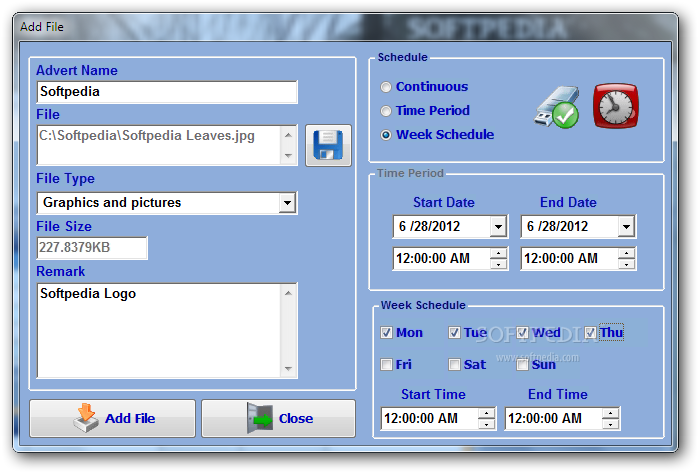Click the Remark label
The width and height of the screenshot is (699, 473).
(x=61, y=271)
